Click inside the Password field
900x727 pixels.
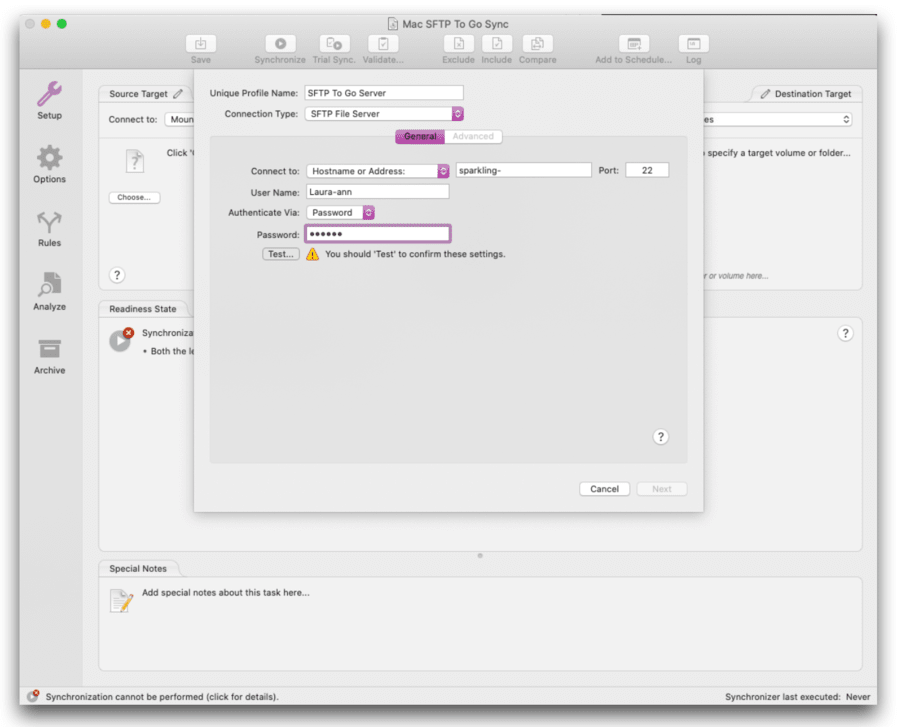[x=376, y=232]
